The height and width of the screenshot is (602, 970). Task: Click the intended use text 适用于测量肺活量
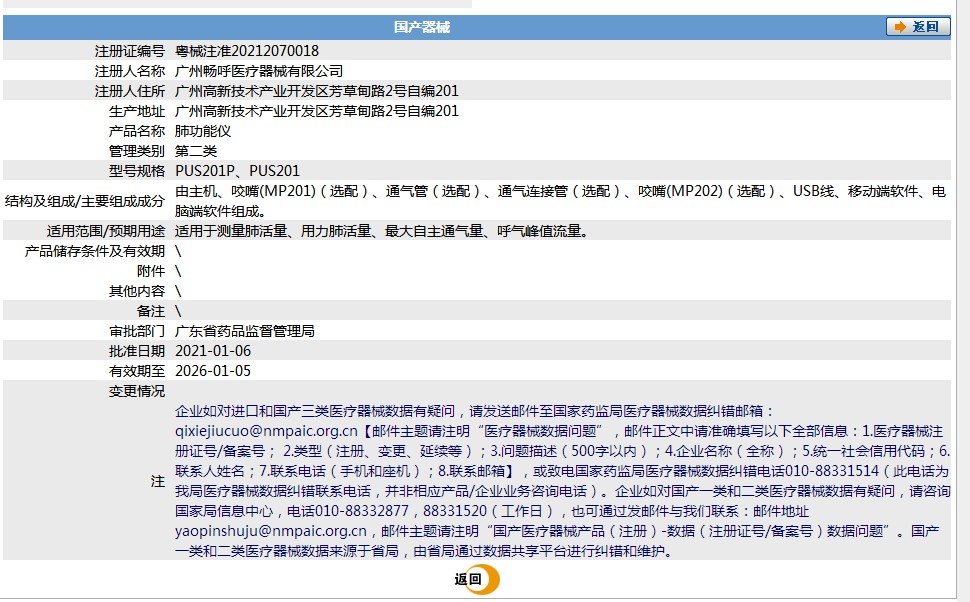[381, 231]
